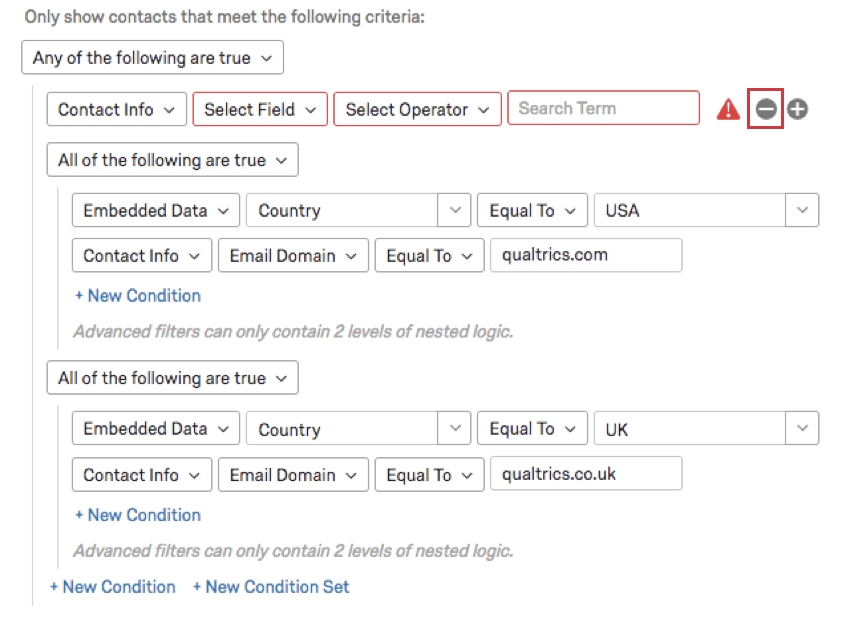Expand the USA value dropdown

pyautogui.click(x=802, y=211)
